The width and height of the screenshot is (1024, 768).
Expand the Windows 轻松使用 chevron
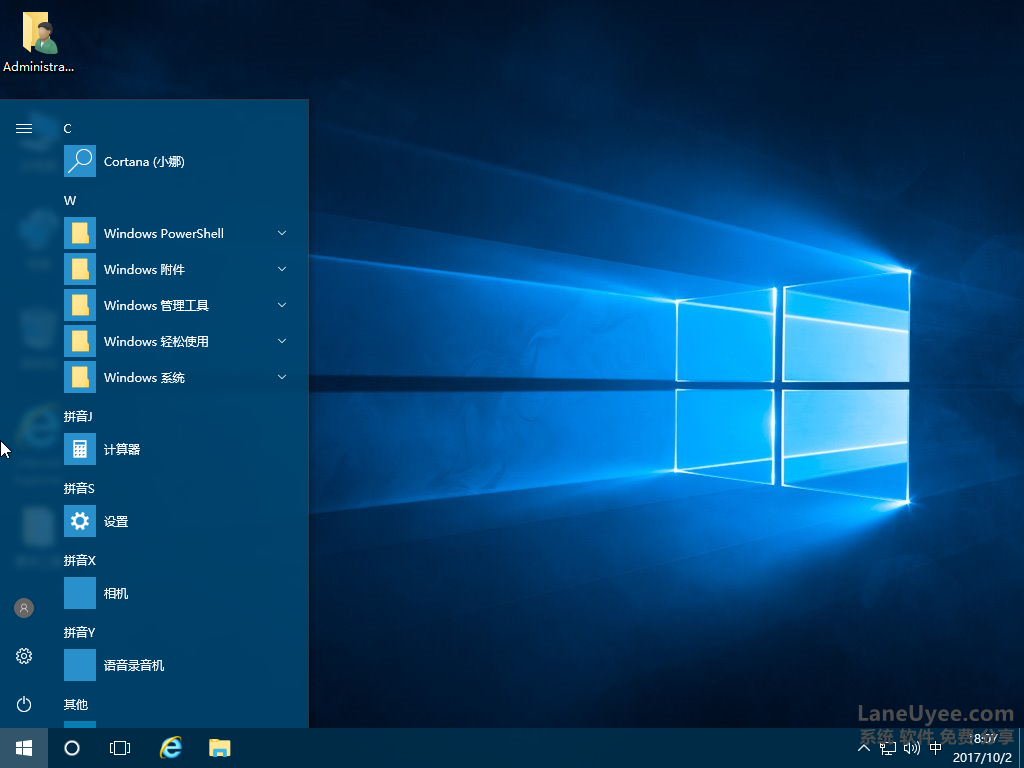coord(282,341)
